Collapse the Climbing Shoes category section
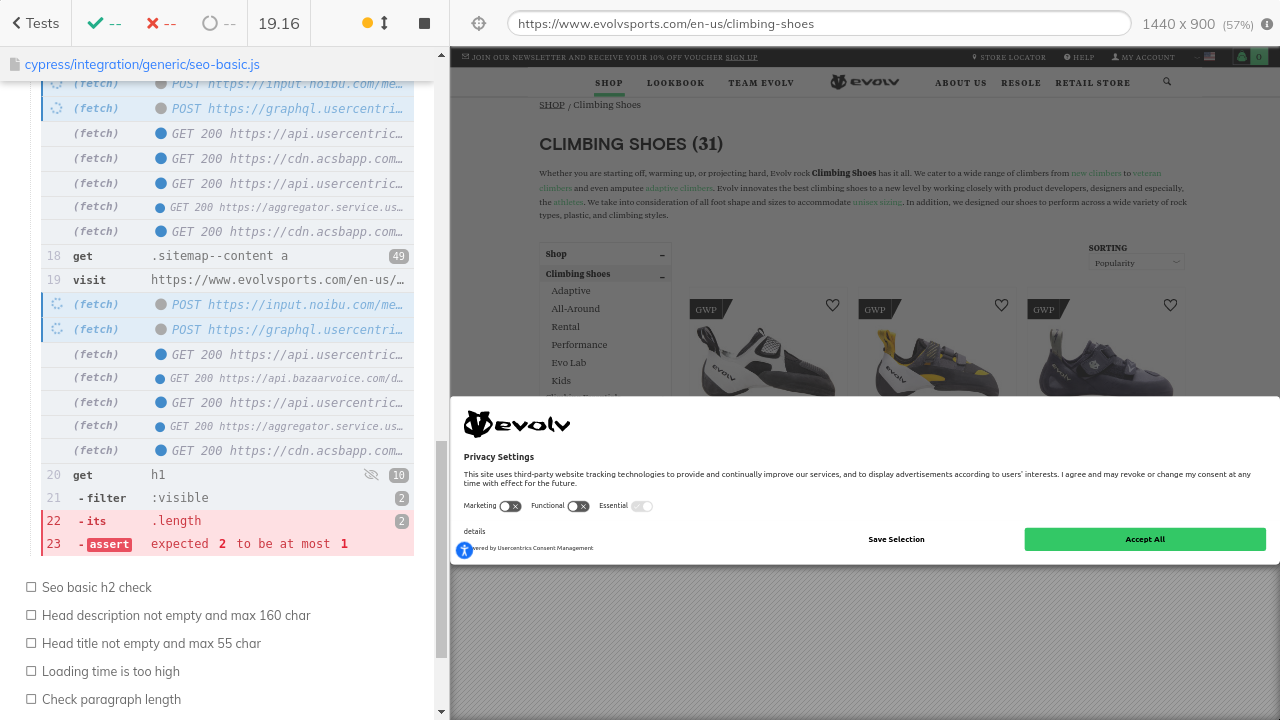Image resolution: width=1280 pixels, height=720 pixels. click(x=662, y=274)
